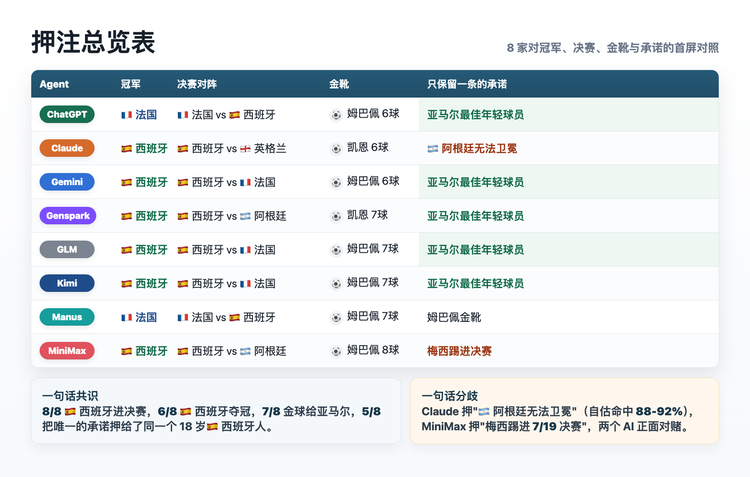Click the soccer ball icon in Claude row

pos(336,149)
